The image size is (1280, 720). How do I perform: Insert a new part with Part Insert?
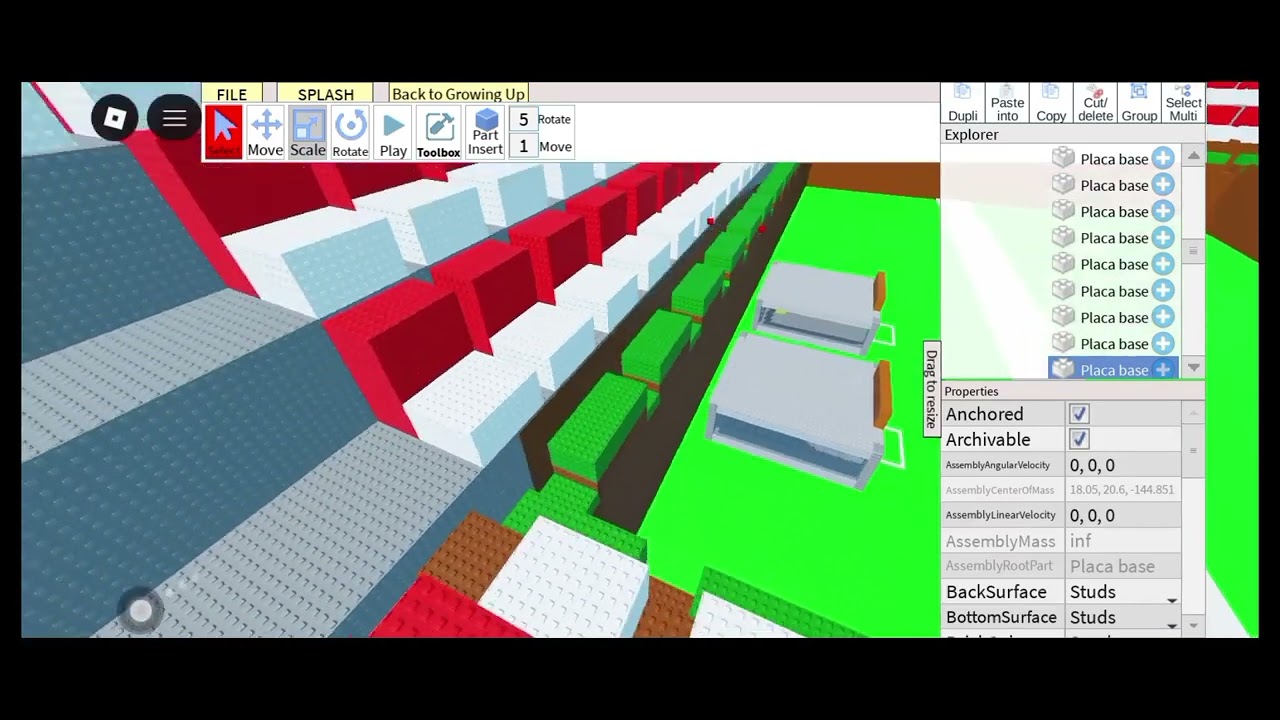(485, 133)
